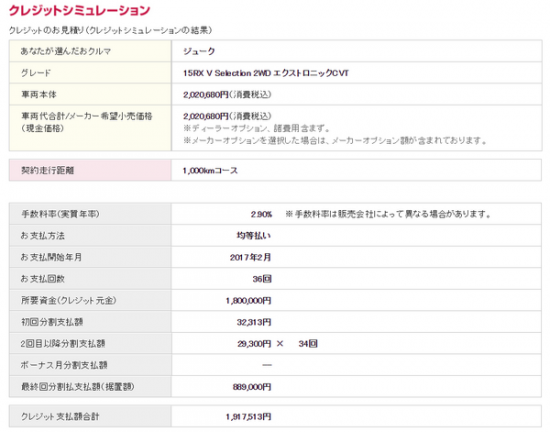This screenshot has height=432, width=550.
Task: Click the 34回 count value
Action: [308, 344]
